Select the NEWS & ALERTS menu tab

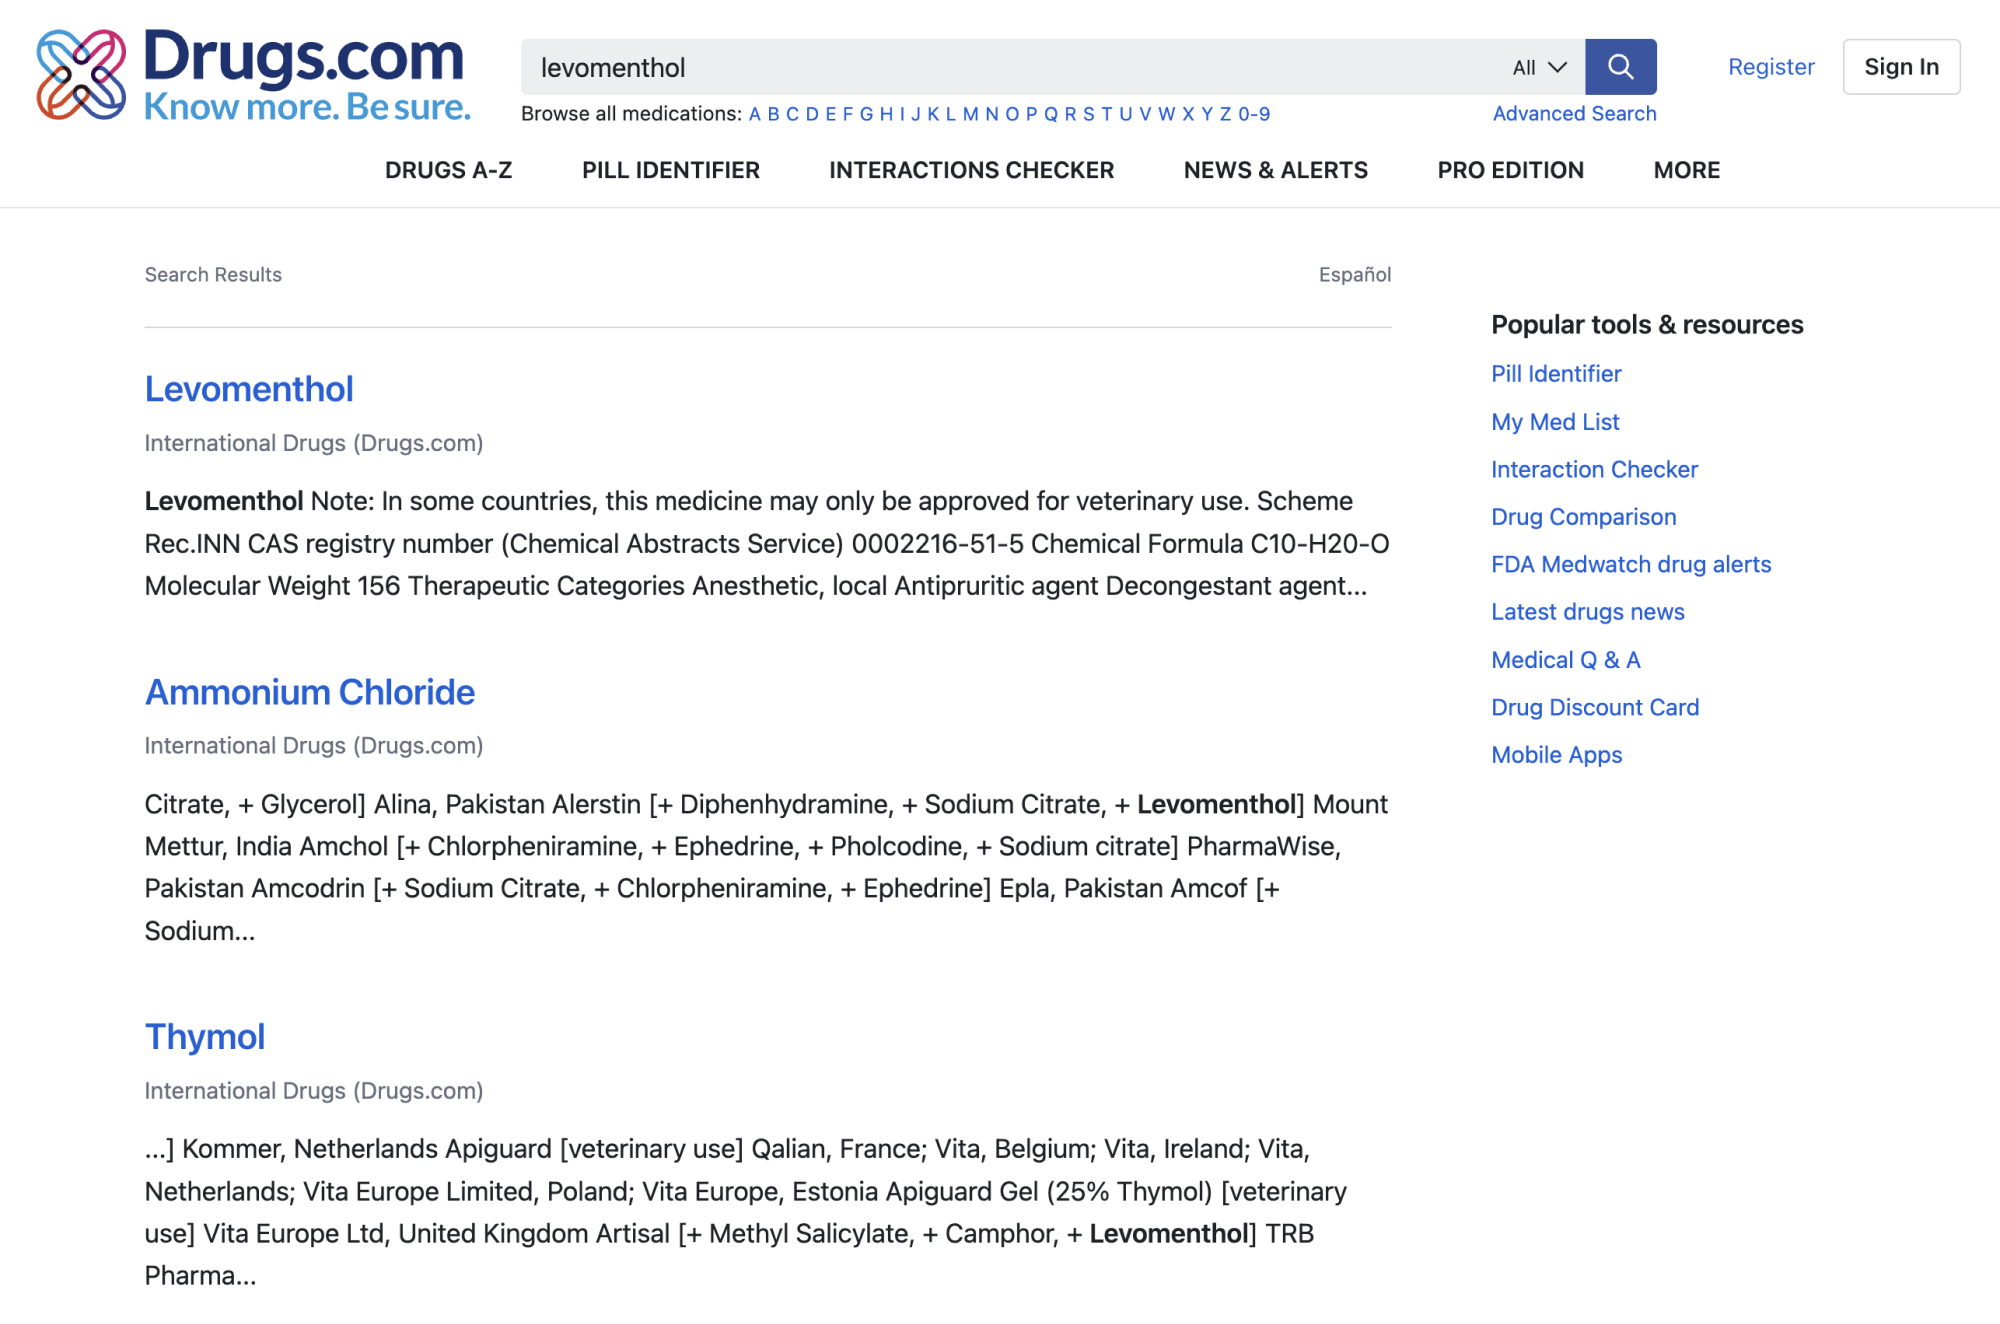1275,167
